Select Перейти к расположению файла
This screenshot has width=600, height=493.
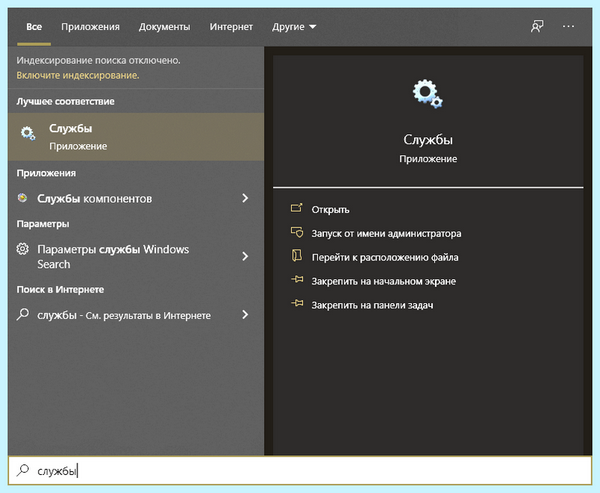(385, 257)
